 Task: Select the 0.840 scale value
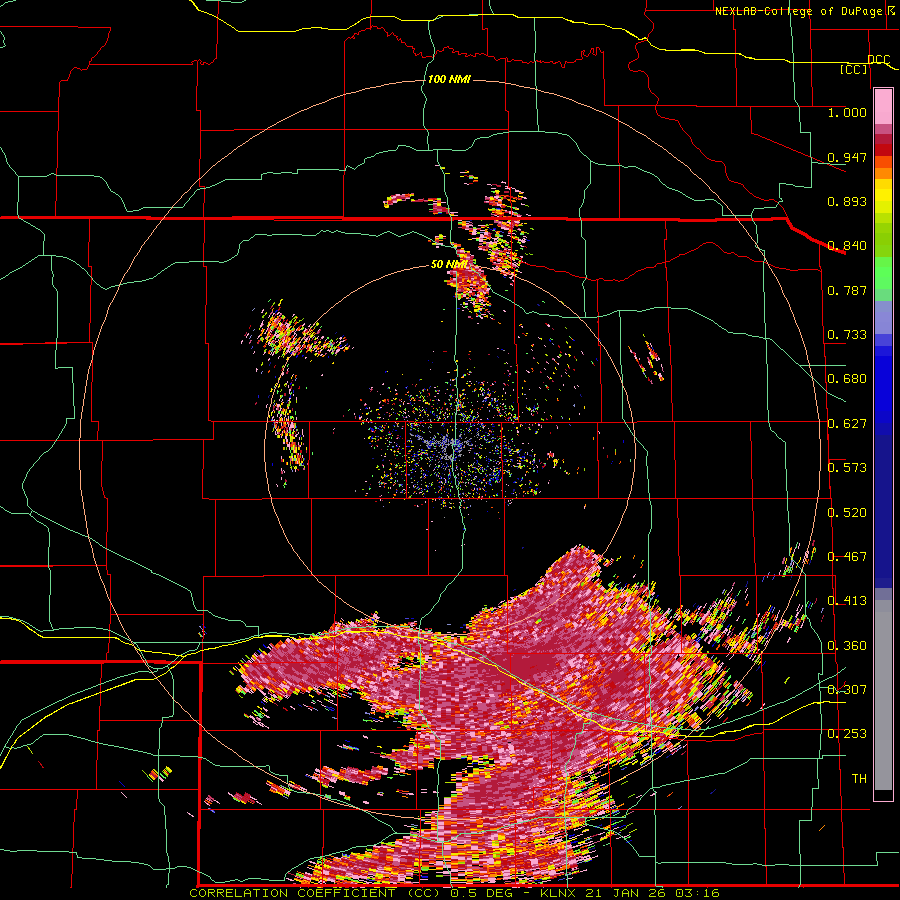(x=847, y=246)
